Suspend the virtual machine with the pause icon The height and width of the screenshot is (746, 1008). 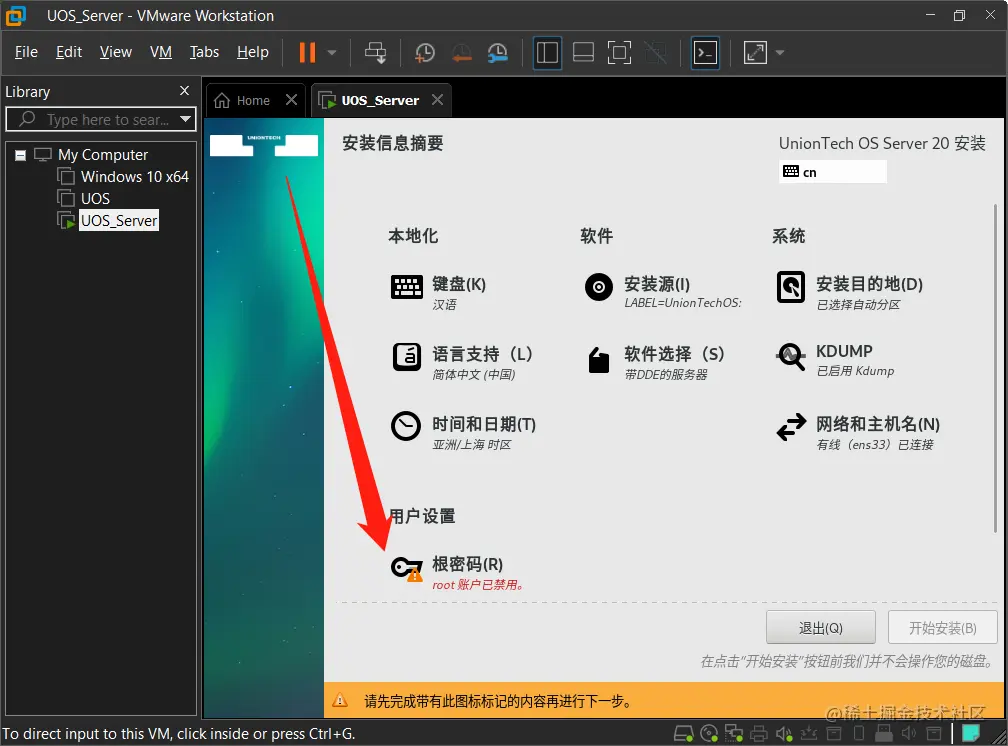click(x=305, y=52)
